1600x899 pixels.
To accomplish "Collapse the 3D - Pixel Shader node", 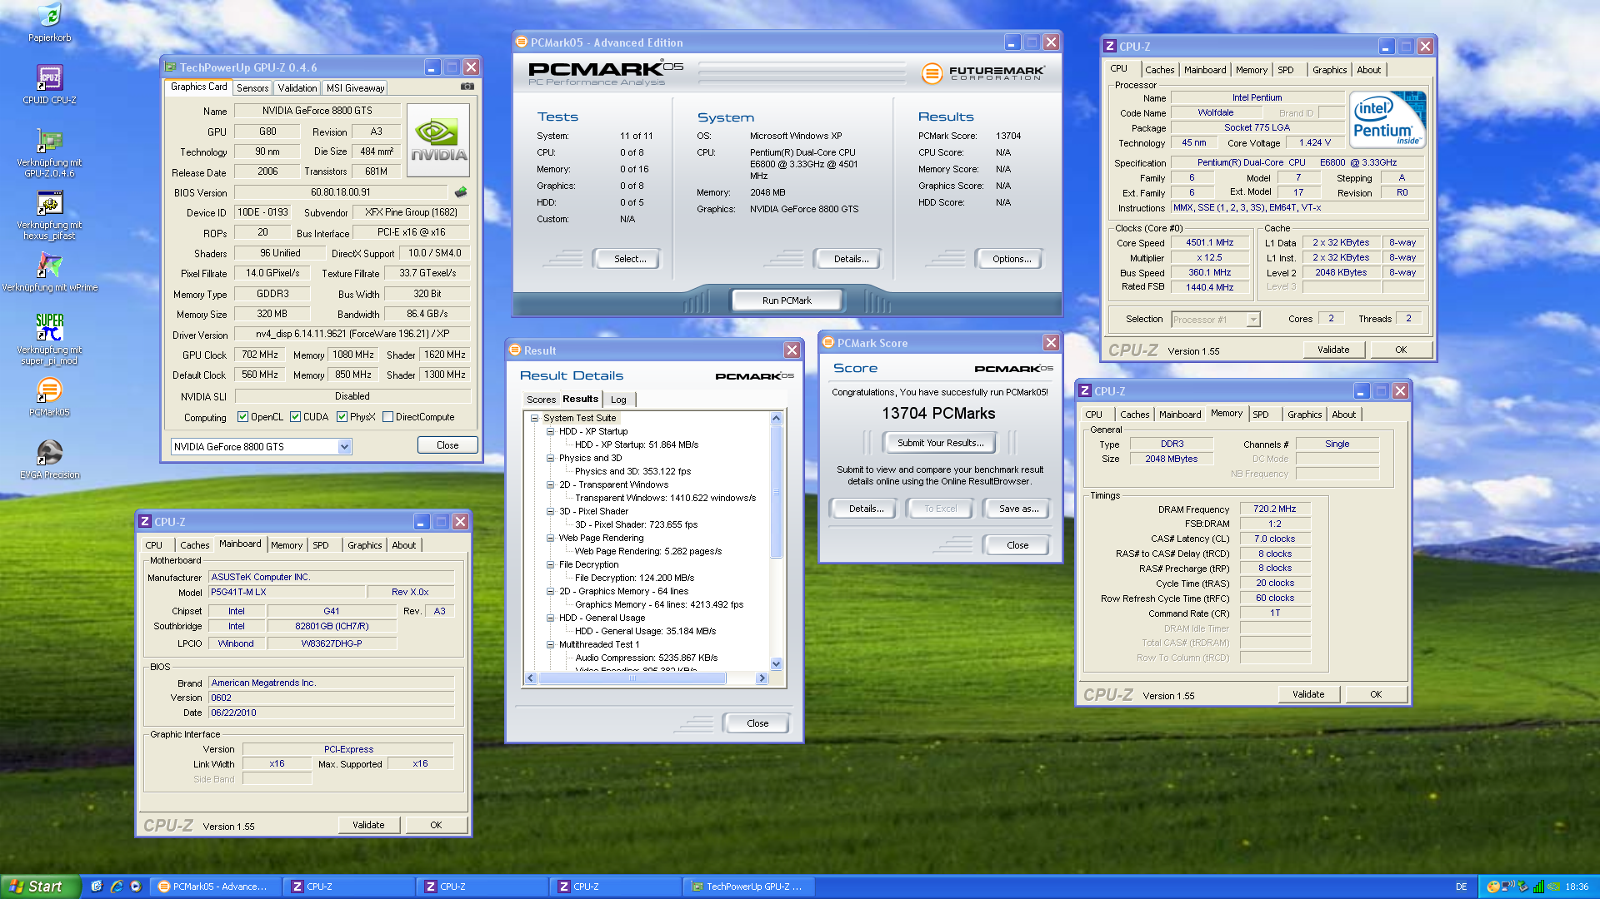I will pos(550,511).
